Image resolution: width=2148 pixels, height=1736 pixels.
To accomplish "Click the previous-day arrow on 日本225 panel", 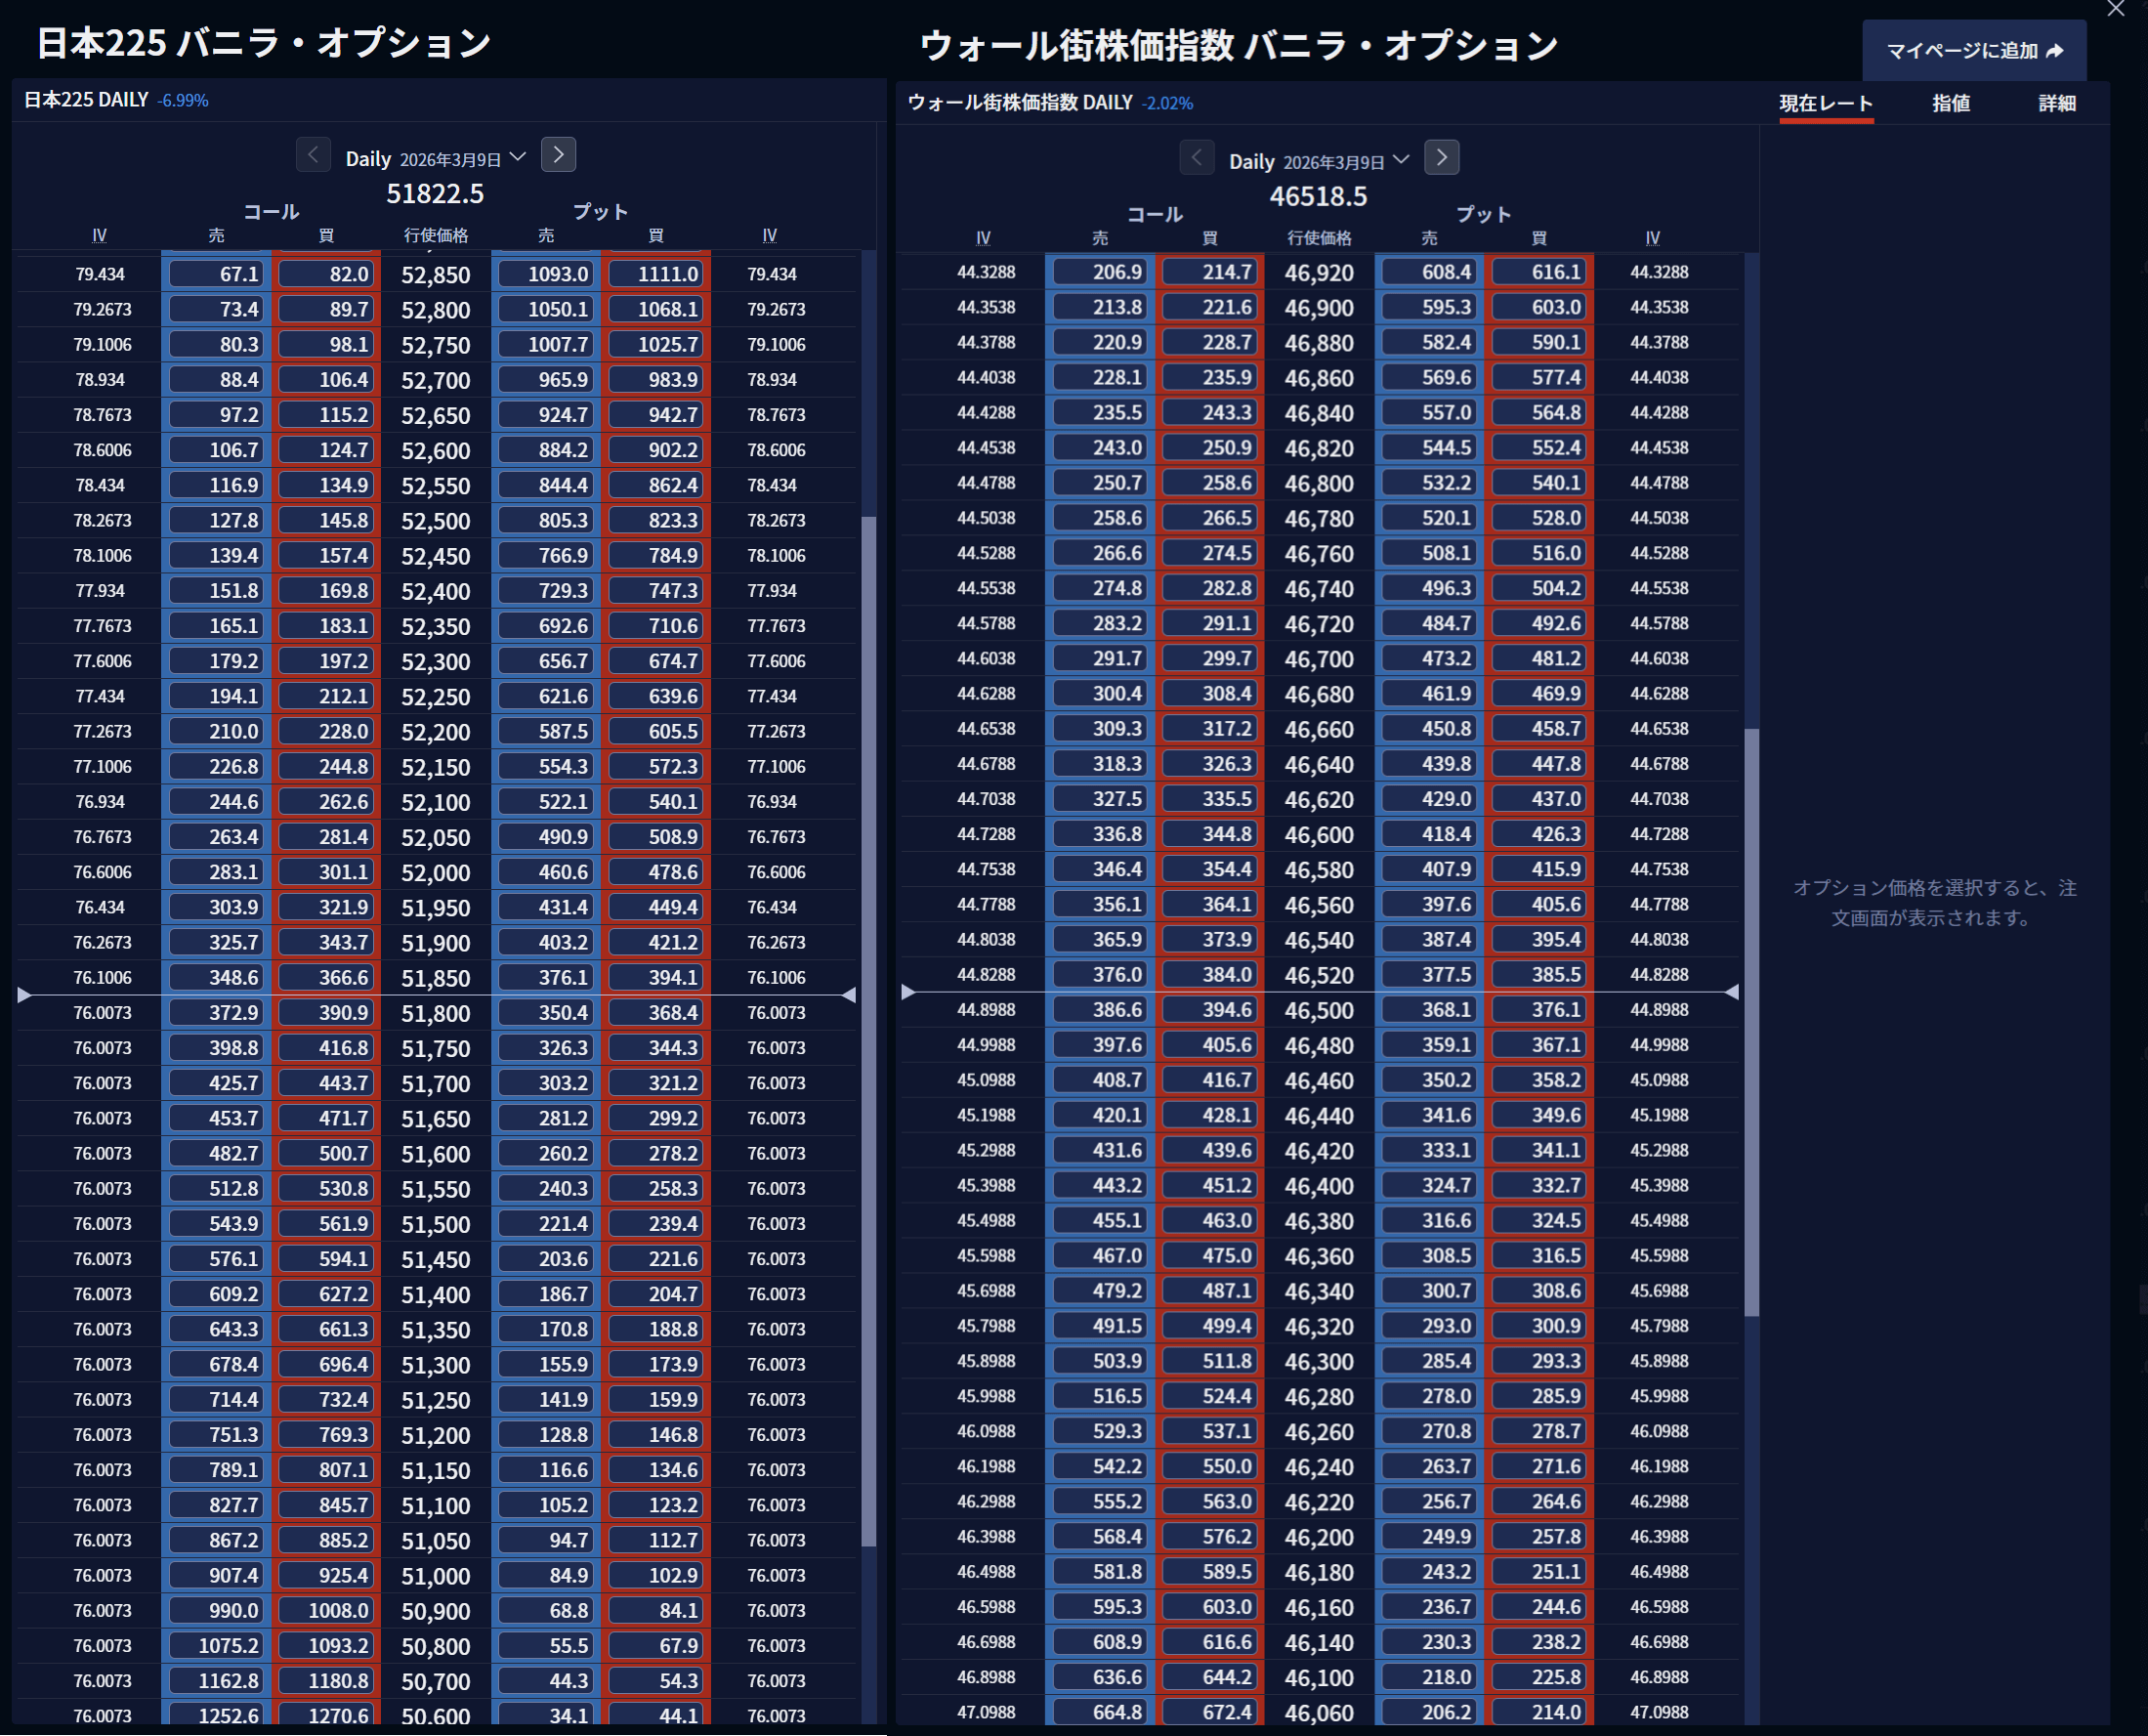I will tap(313, 155).
